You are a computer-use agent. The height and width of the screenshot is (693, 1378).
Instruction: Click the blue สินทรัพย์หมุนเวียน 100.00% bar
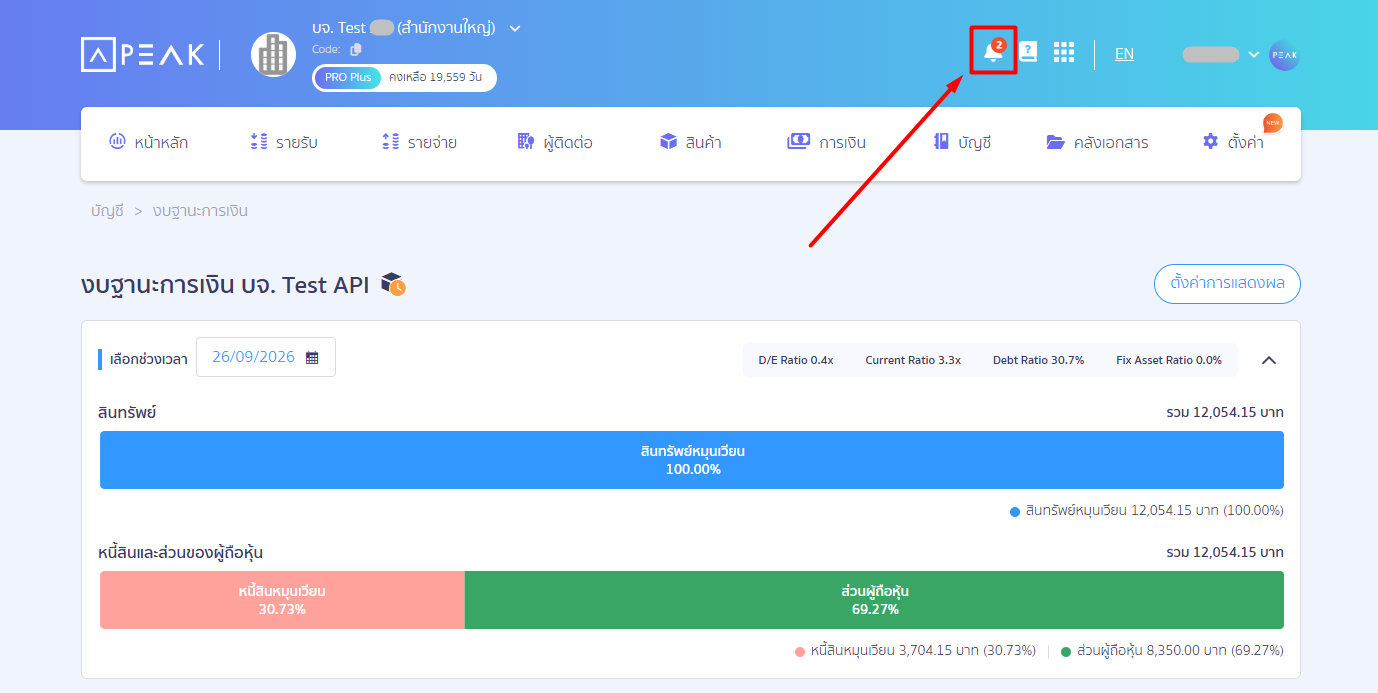[692, 460]
